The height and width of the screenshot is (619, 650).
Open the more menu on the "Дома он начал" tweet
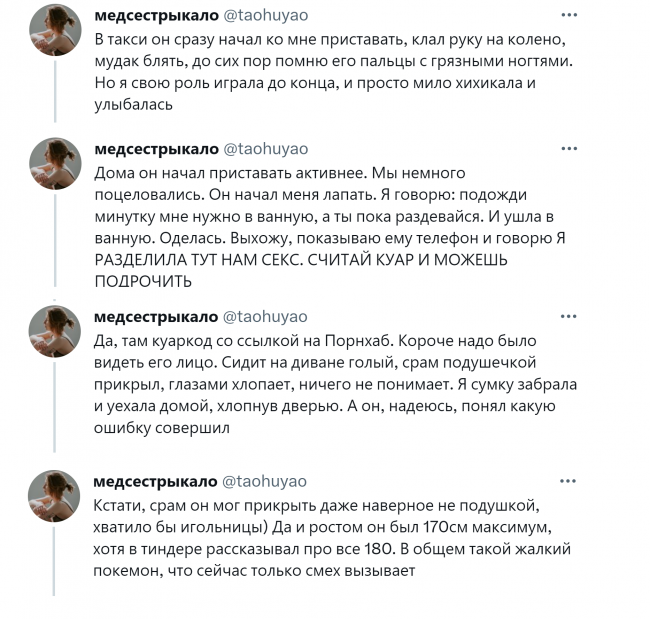(x=568, y=150)
